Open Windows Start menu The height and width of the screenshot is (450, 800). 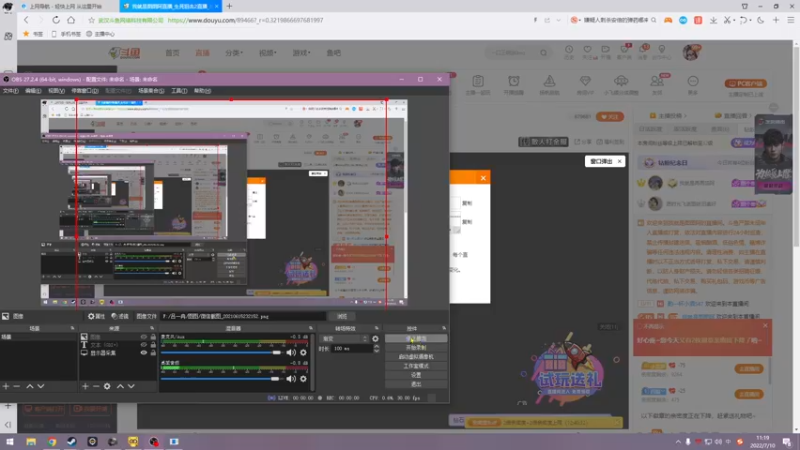(10, 441)
